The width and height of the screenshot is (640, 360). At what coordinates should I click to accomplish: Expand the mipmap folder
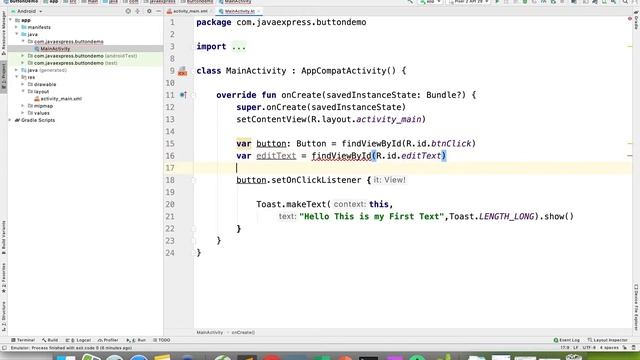(23, 106)
